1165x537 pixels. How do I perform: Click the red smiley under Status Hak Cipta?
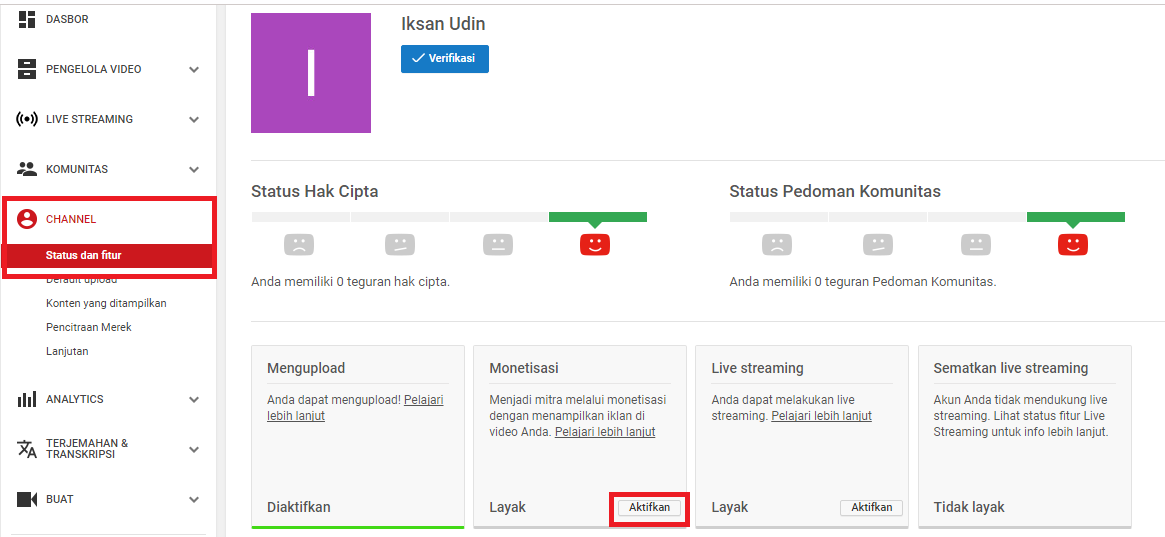[x=594, y=244]
